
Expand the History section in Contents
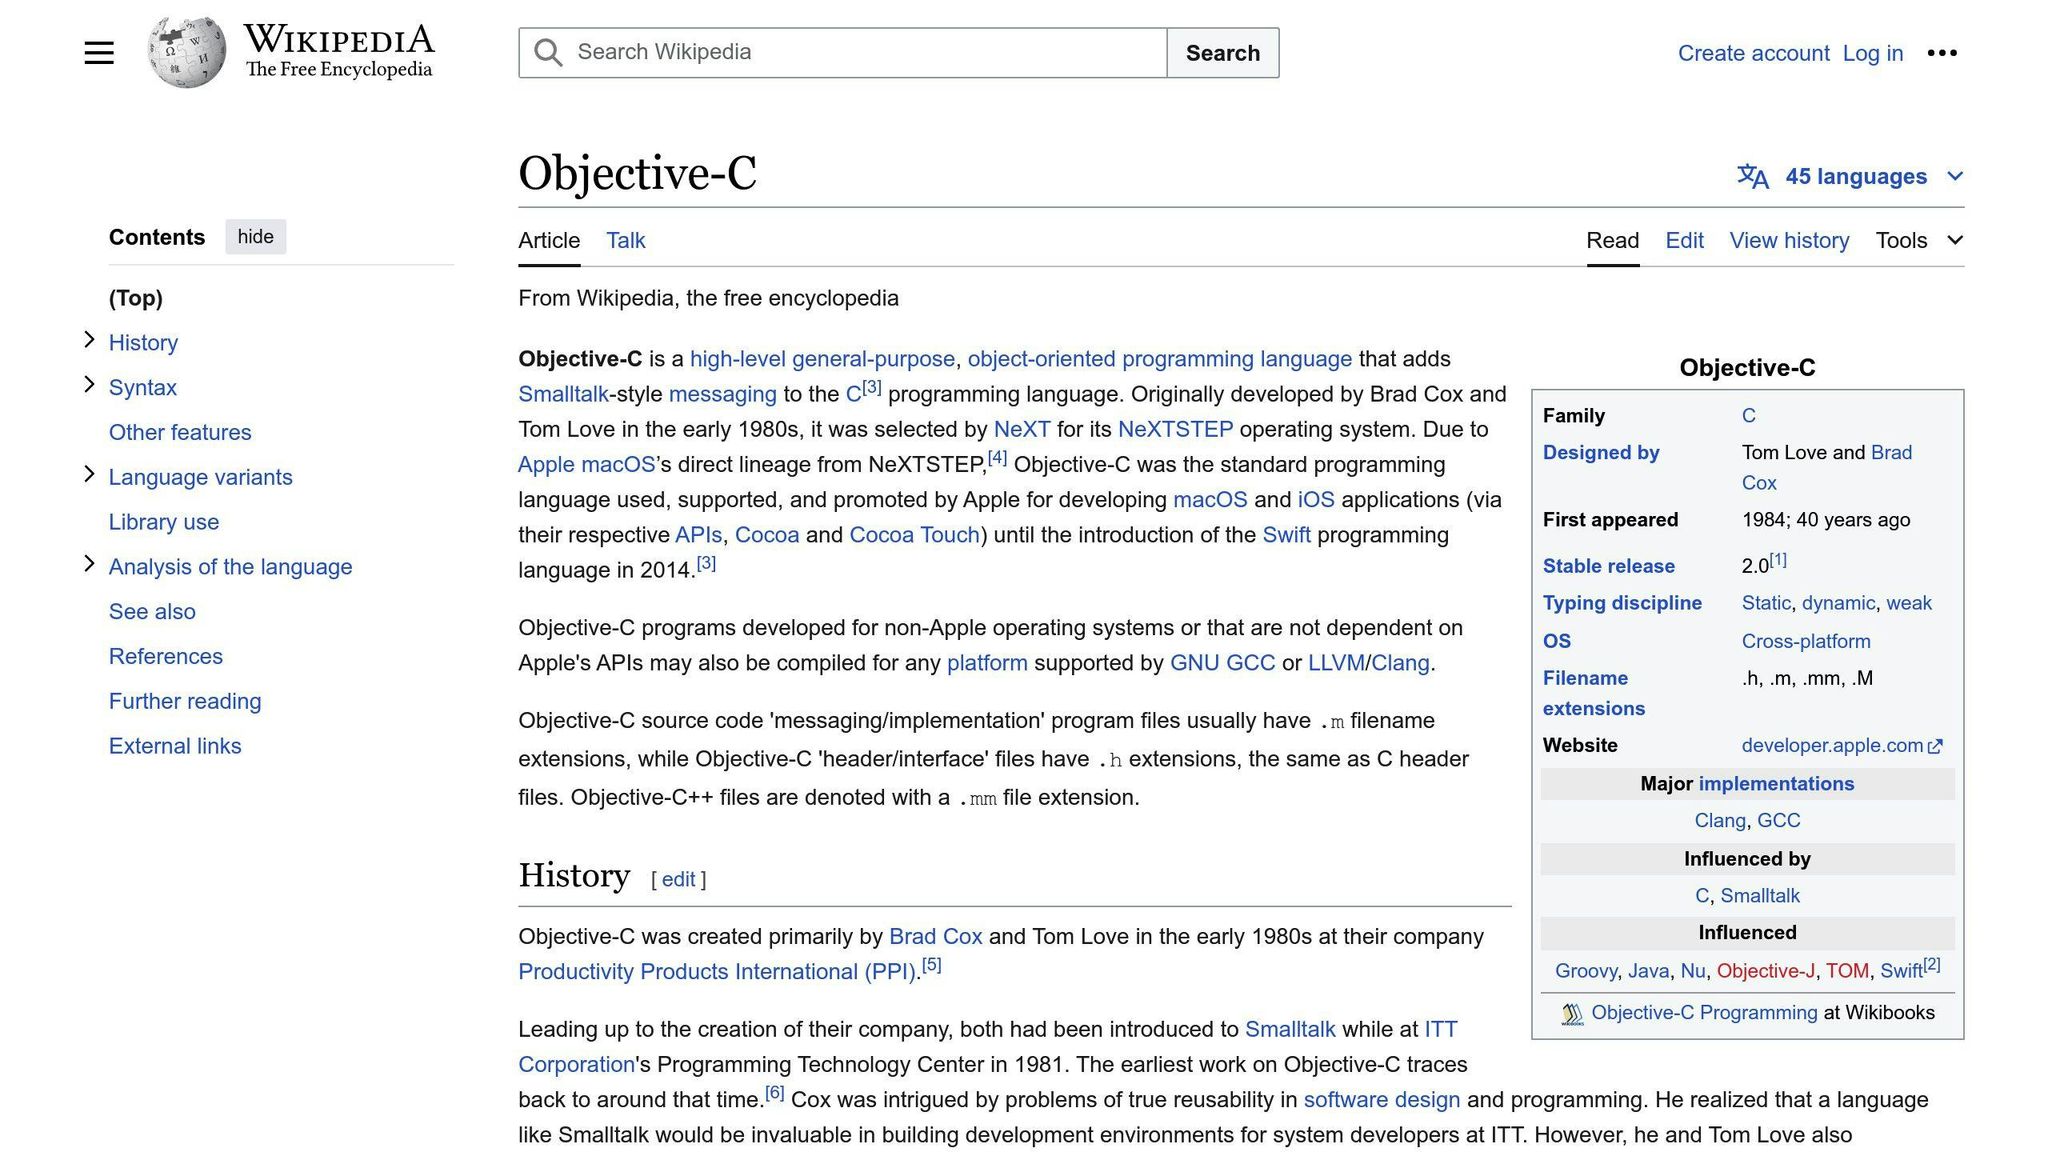[90, 340]
